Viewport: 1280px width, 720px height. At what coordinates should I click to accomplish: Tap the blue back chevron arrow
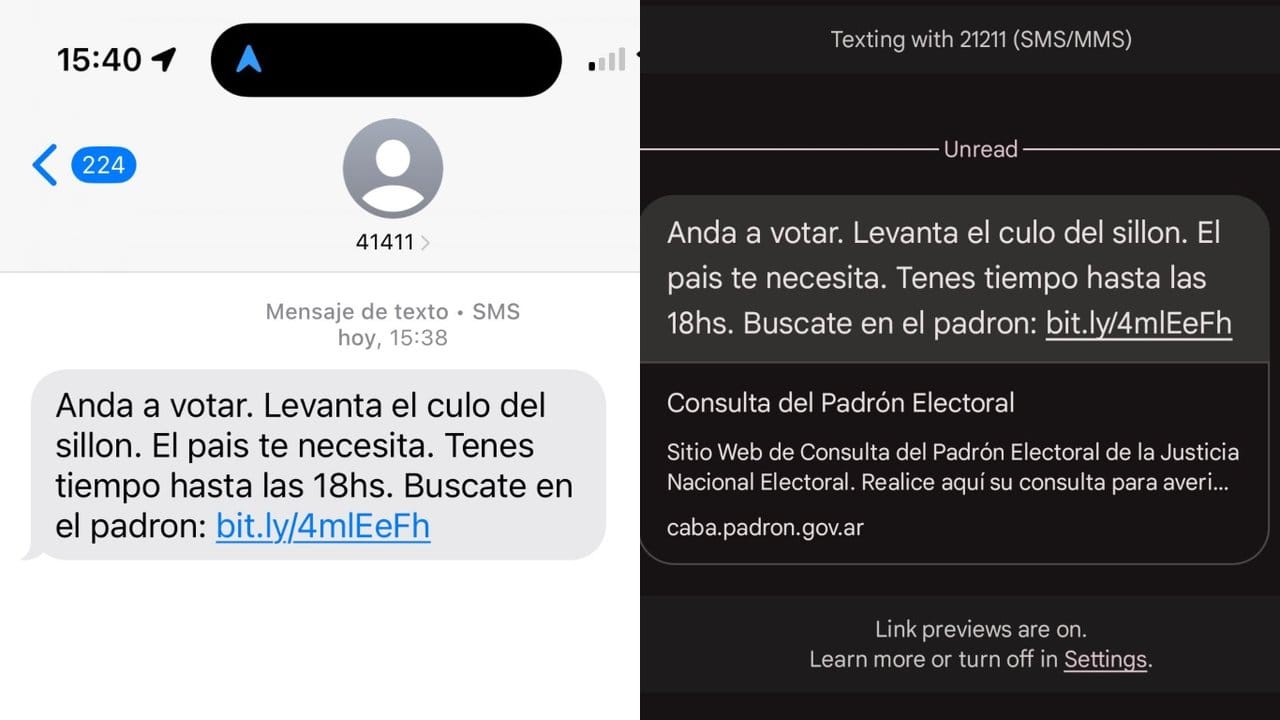pos(45,165)
